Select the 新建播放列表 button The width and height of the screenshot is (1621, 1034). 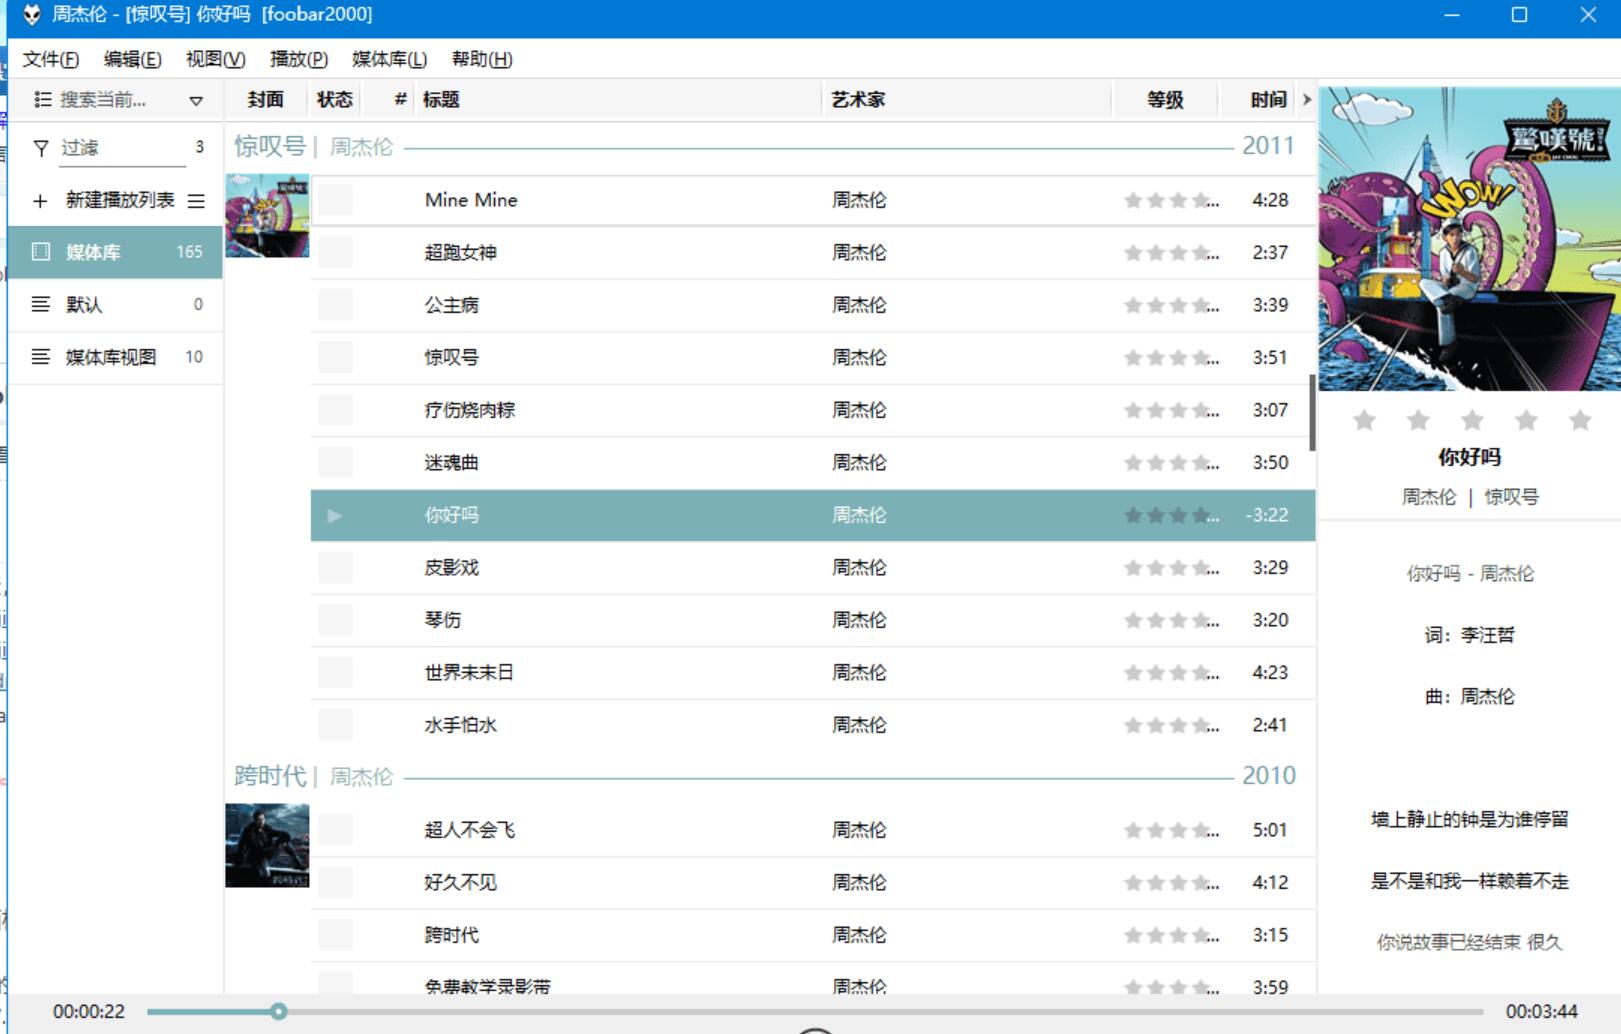tap(120, 200)
